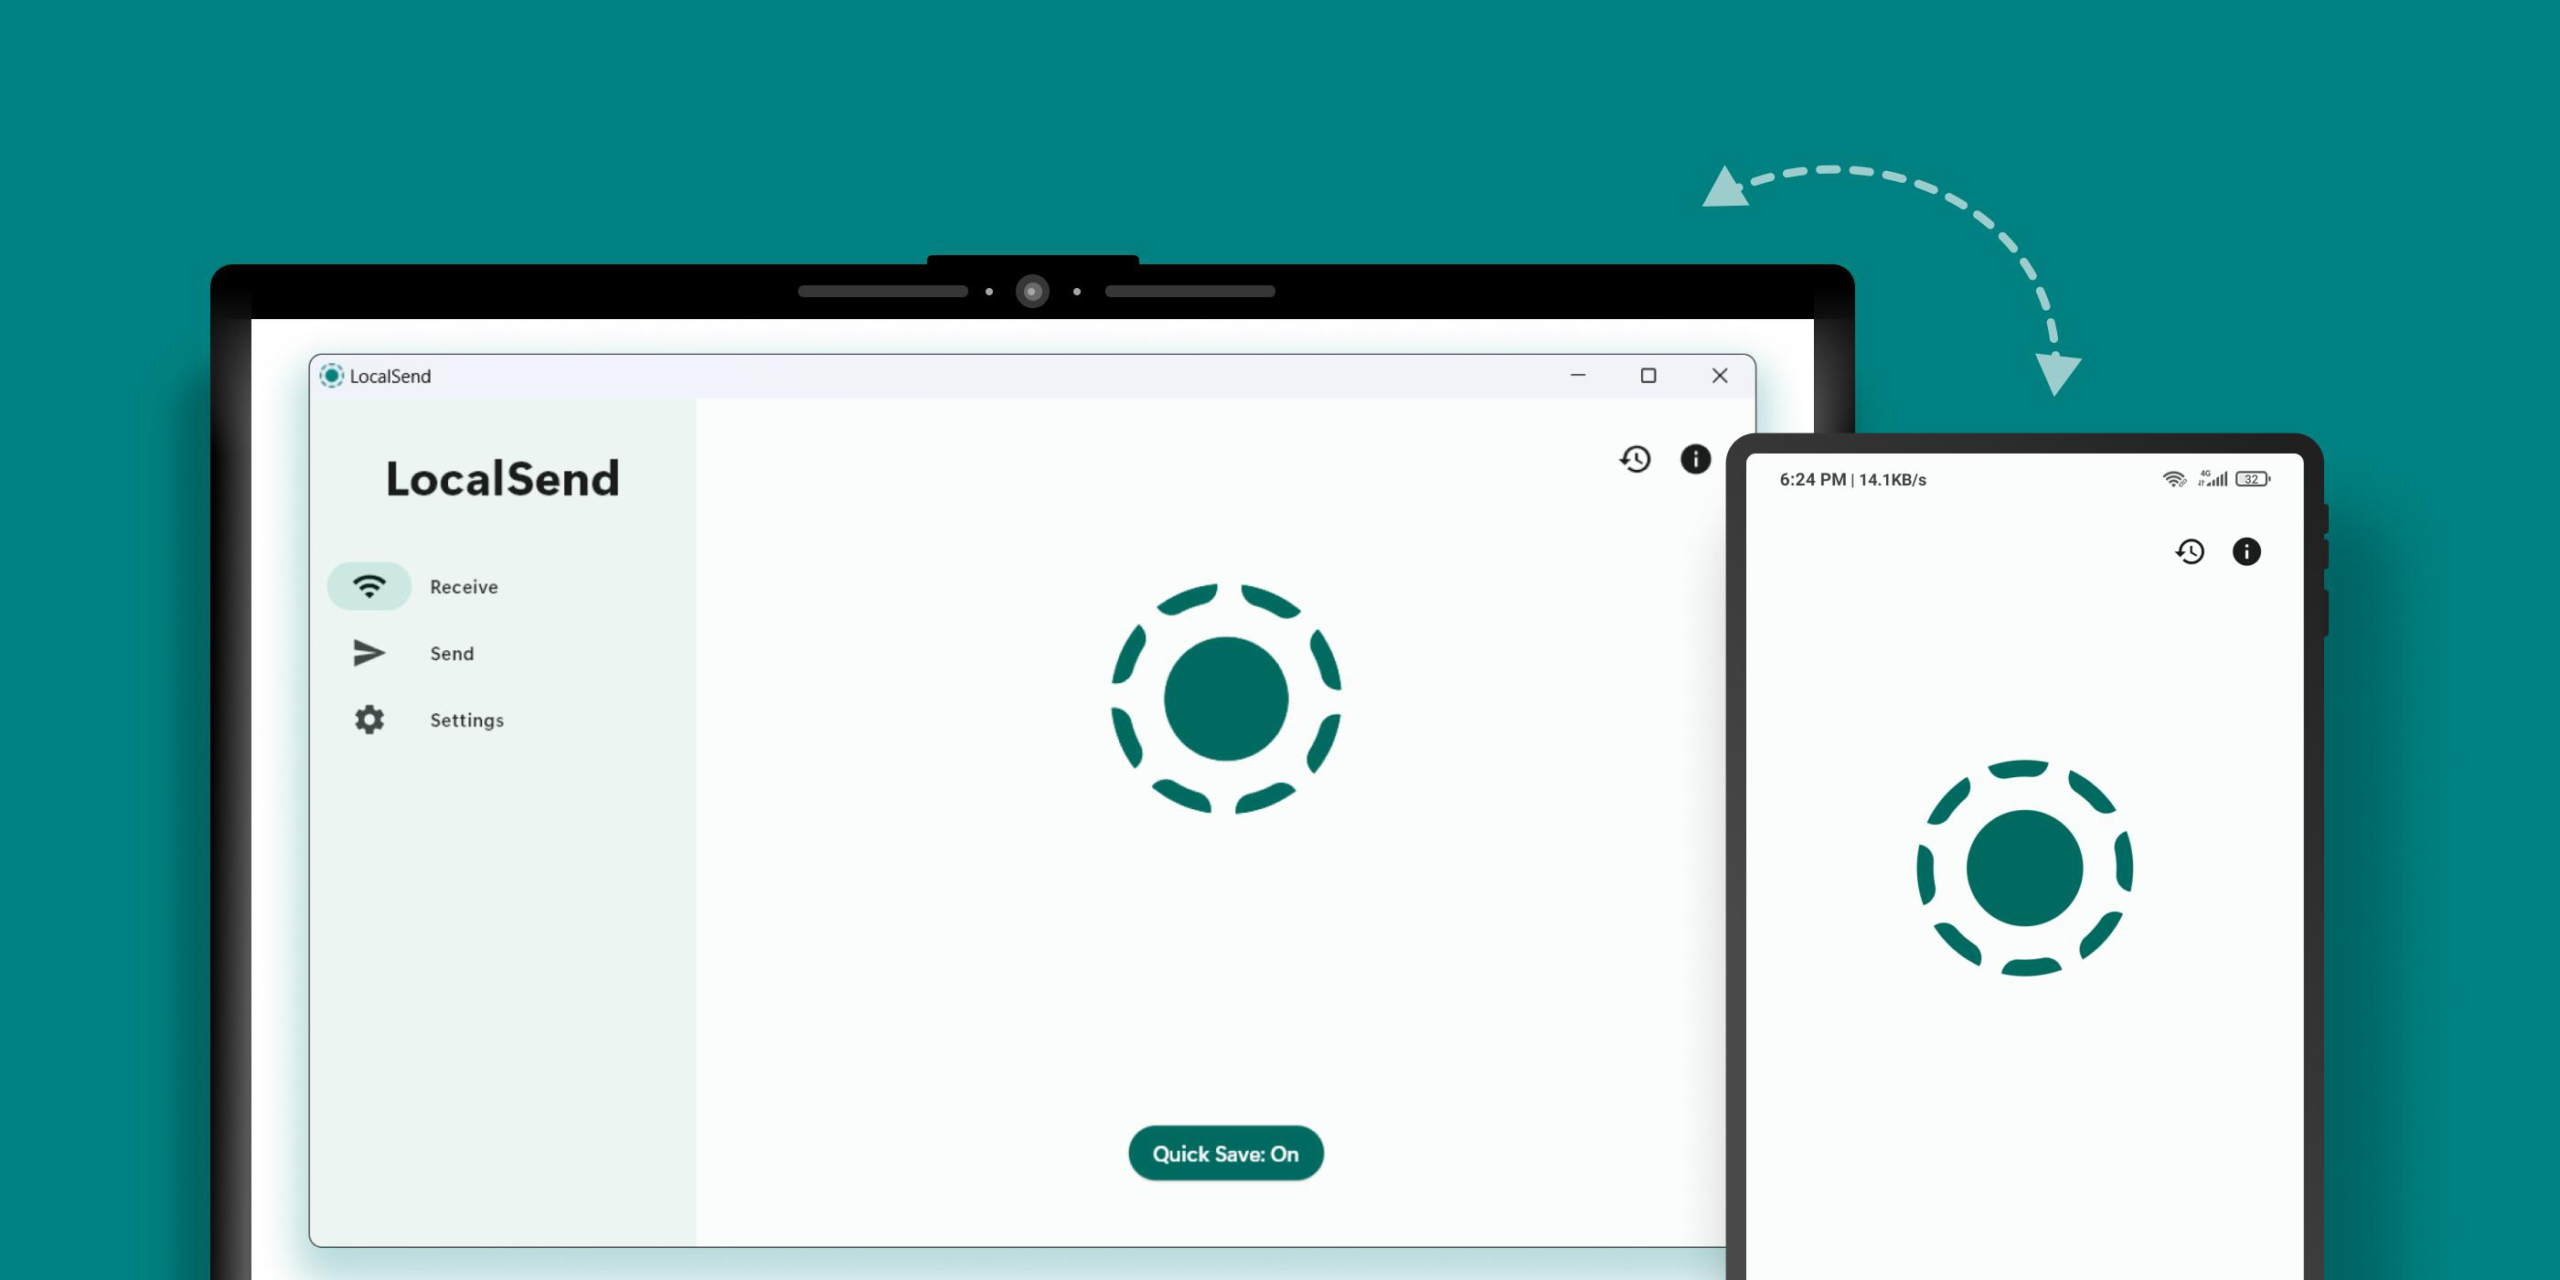This screenshot has width=2560, height=1280.
Task: Tap the LocalSend logo on the phone screen
Action: coord(2025,868)
